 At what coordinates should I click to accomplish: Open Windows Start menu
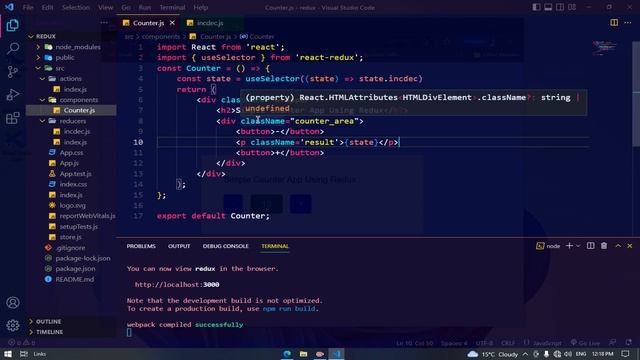tap(8, 354)
